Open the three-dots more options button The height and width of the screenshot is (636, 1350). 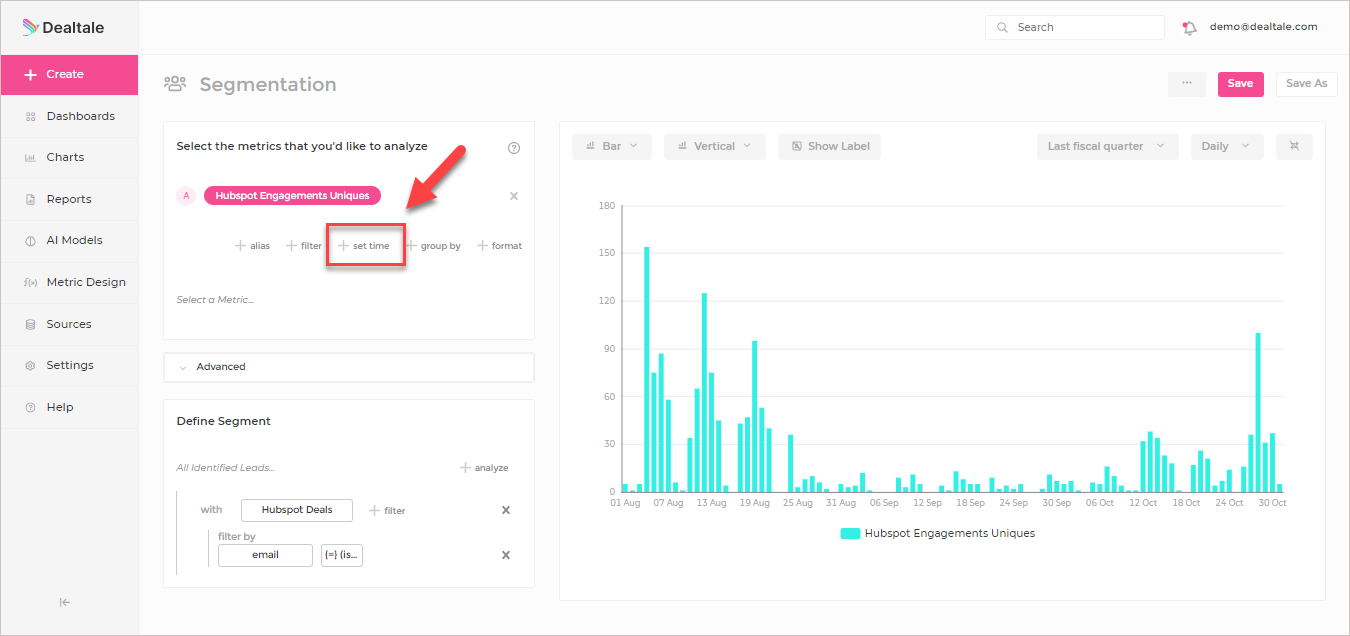(x=1186, y=84)
